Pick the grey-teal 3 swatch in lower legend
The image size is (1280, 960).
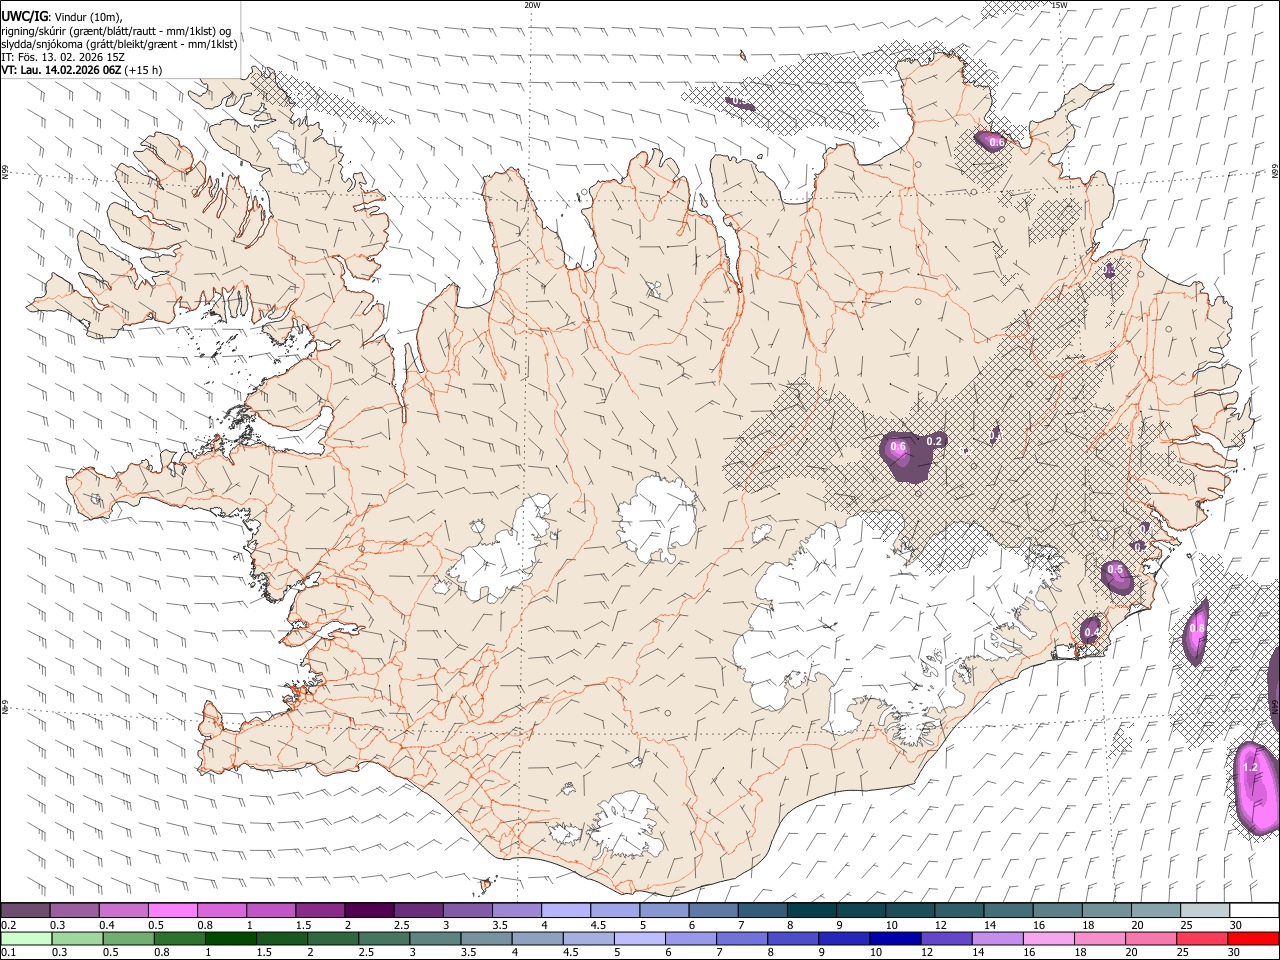tap(435, 938)
